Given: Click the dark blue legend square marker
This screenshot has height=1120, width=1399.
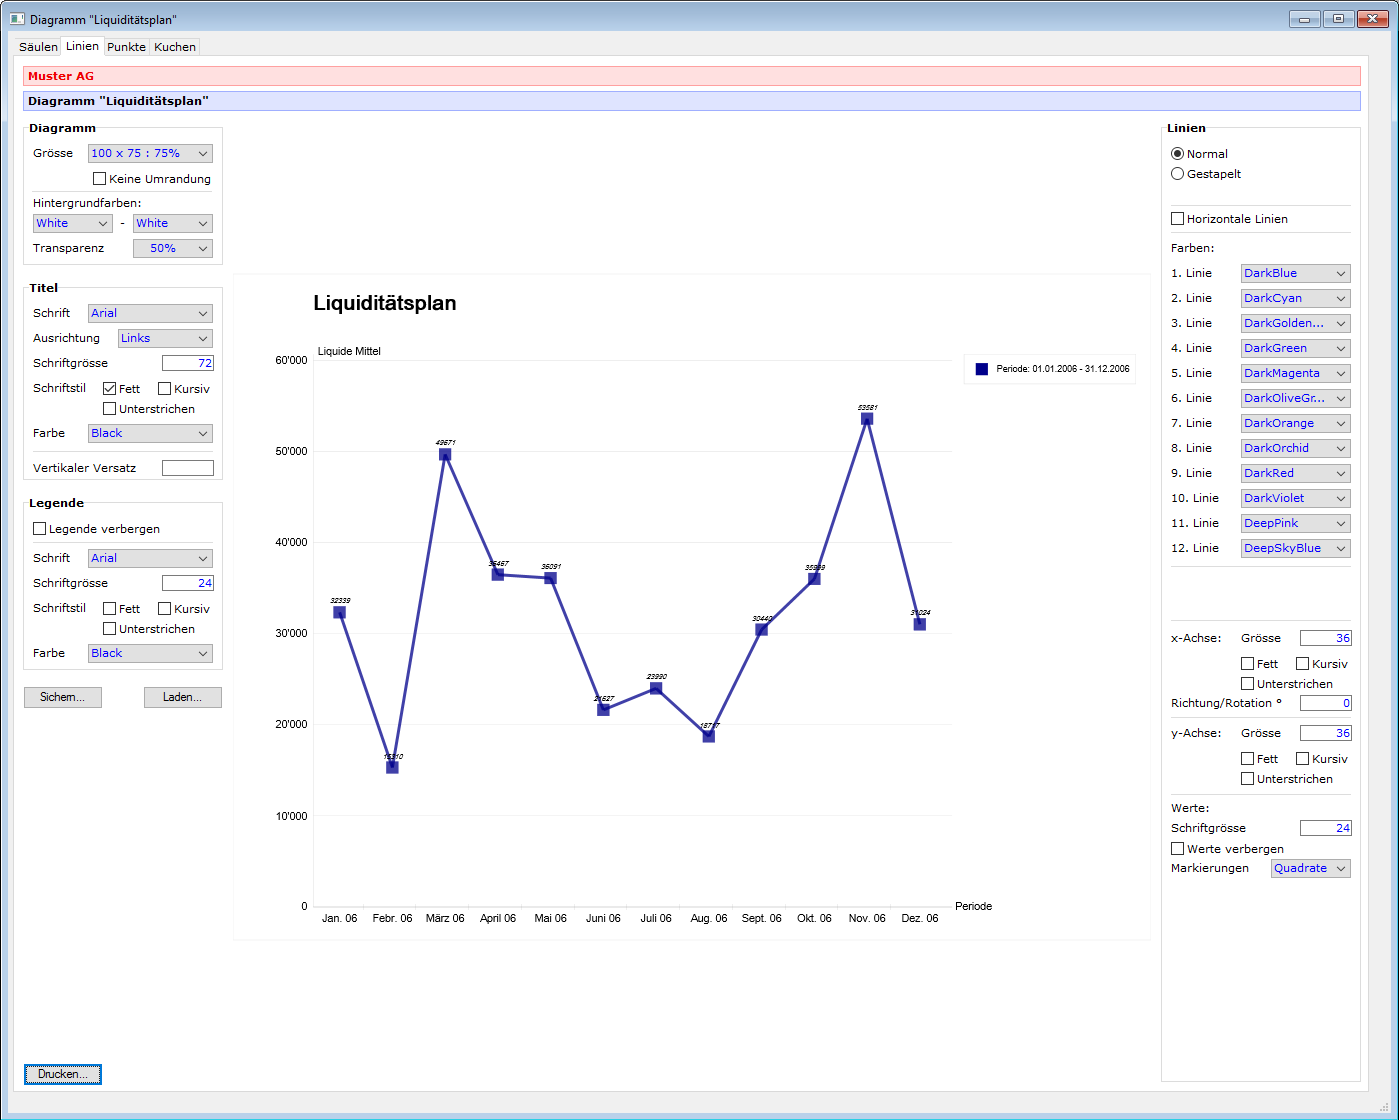Looking at the screenshot, I should pos(981,369).
